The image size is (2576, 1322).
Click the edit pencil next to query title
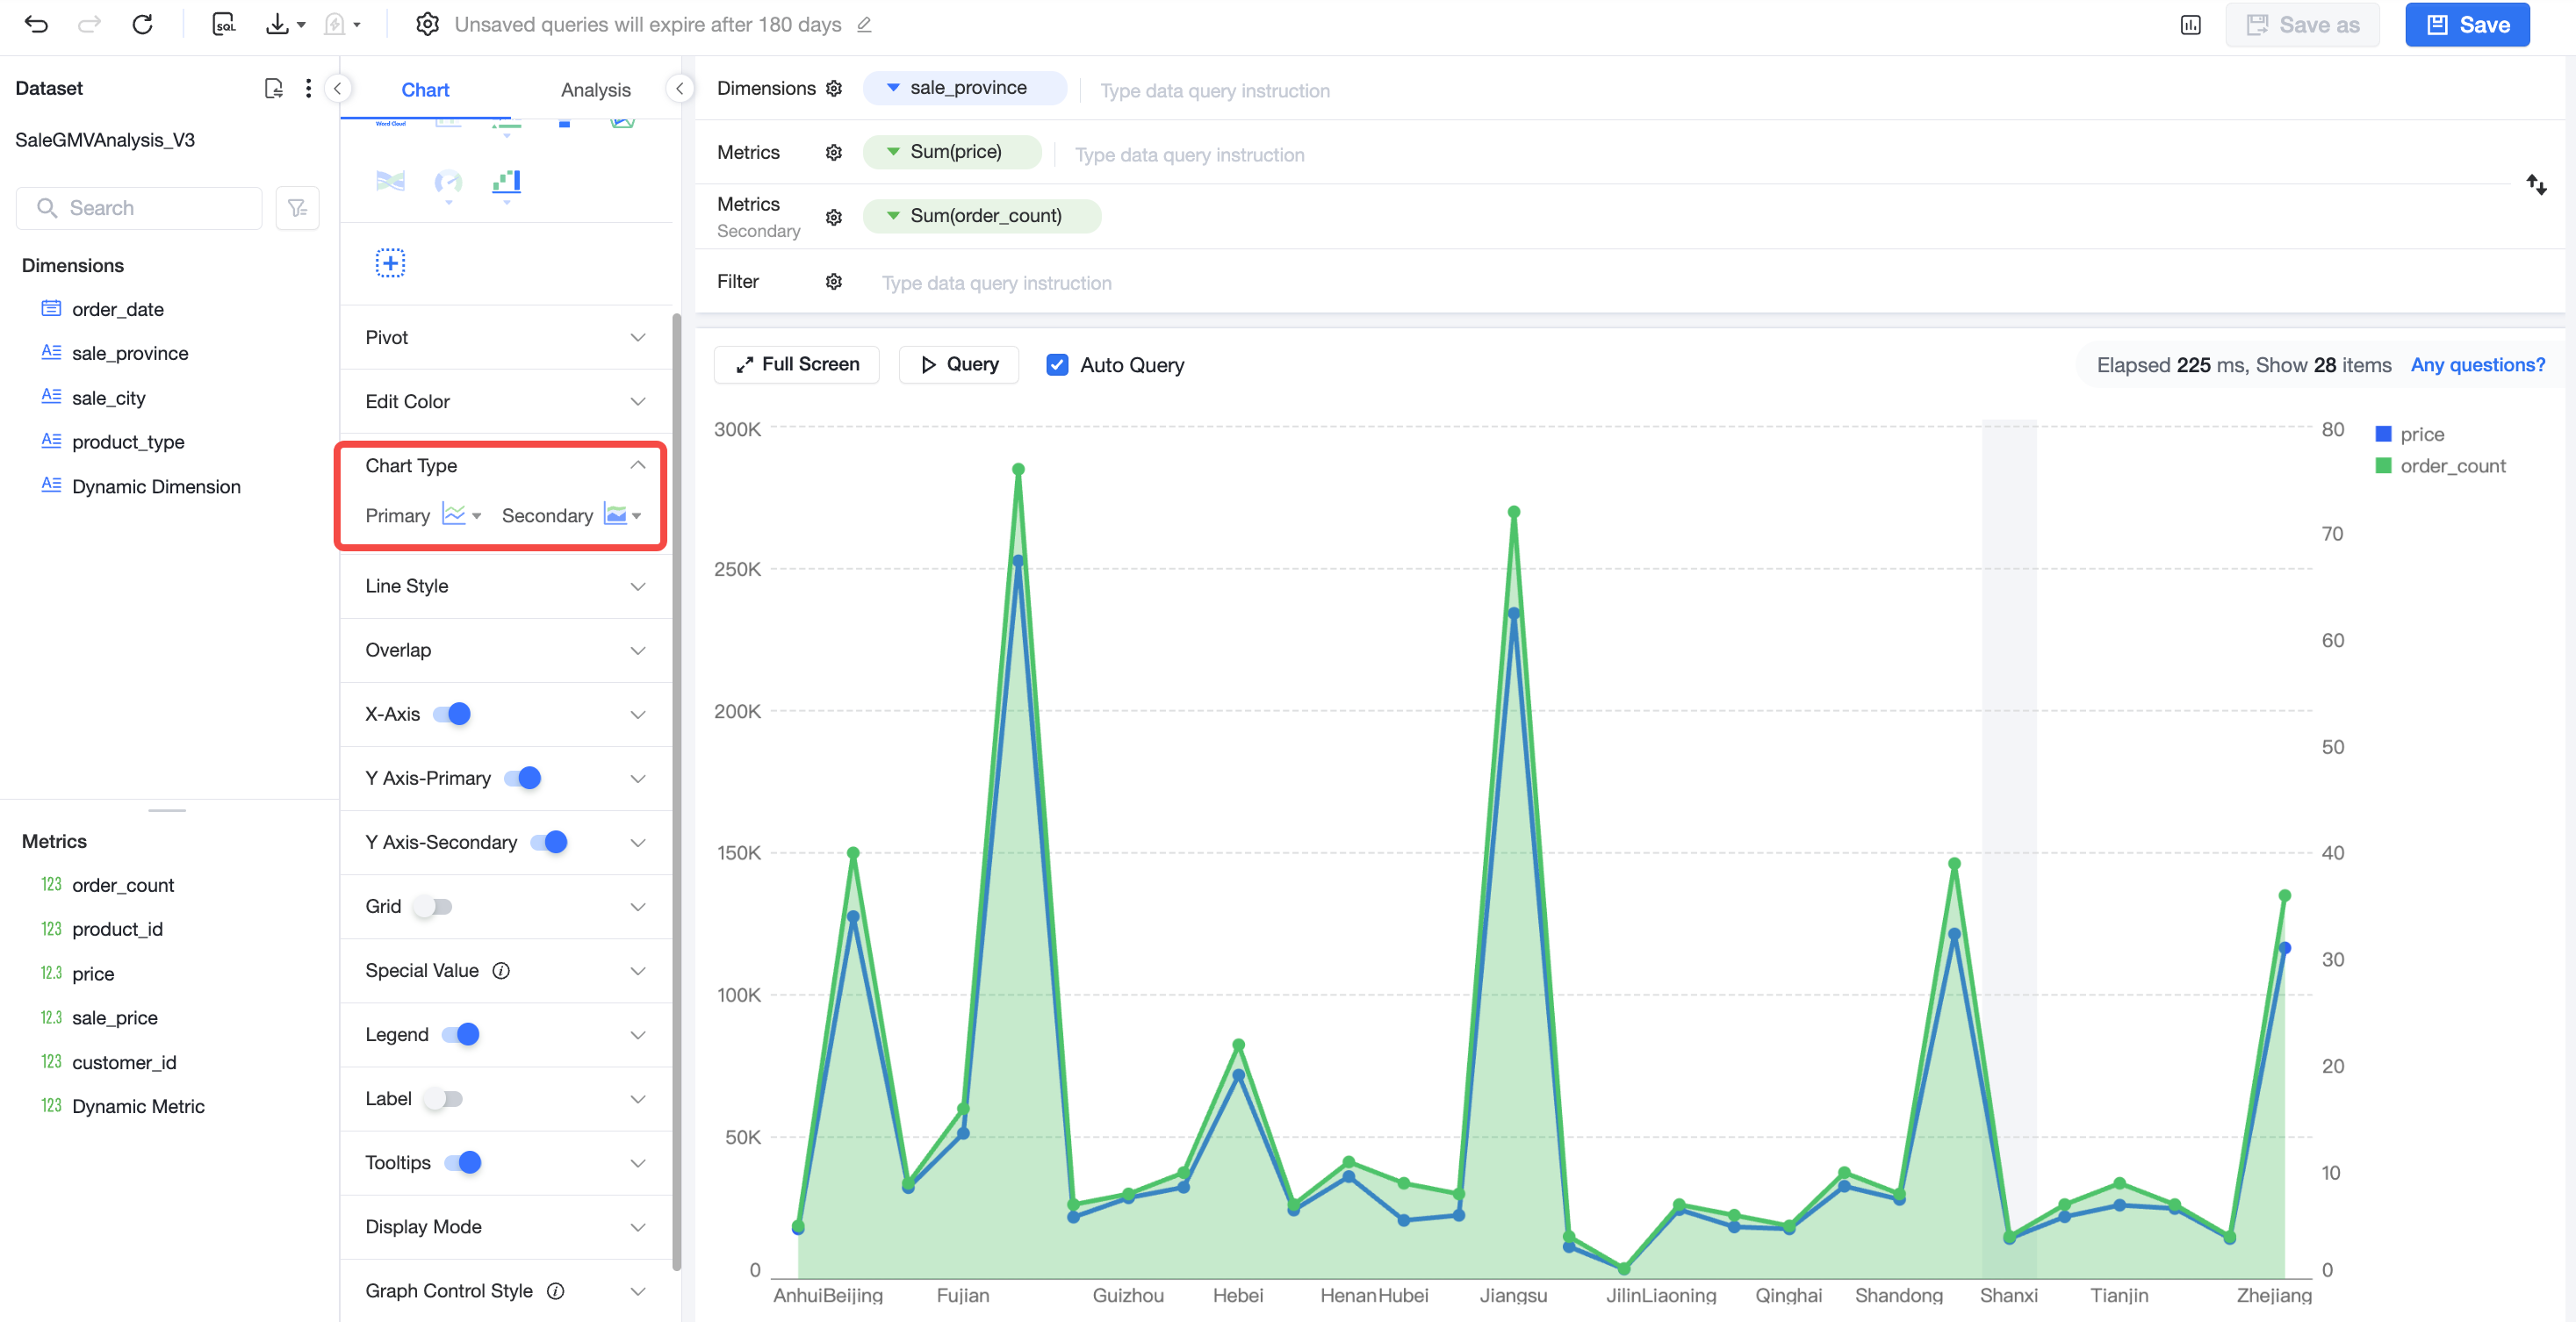(x=864, y=25)
